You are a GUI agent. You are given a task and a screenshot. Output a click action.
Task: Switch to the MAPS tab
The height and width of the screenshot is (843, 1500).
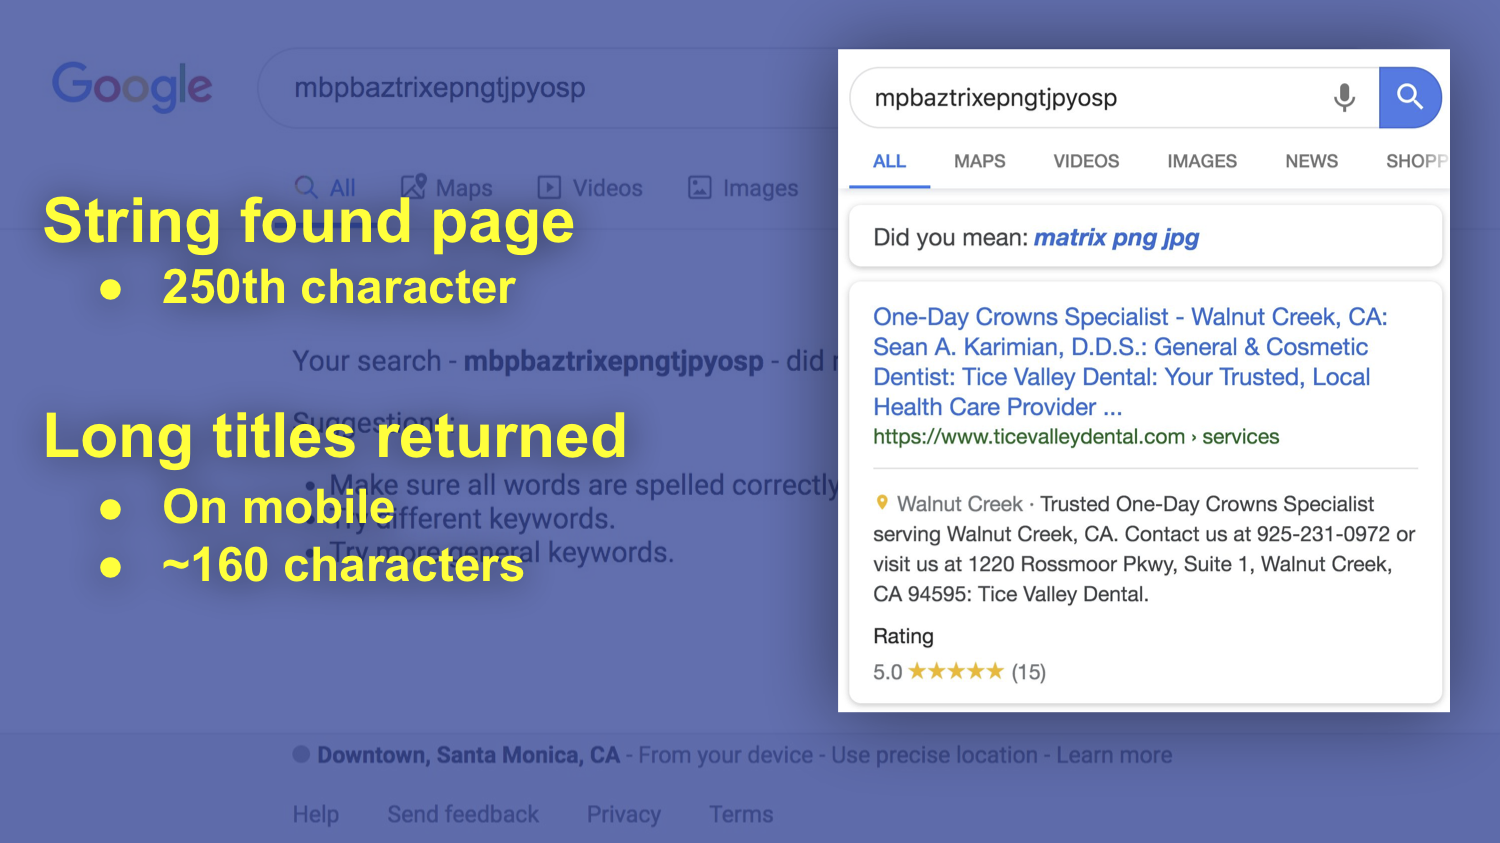click(x=979, y=161)
